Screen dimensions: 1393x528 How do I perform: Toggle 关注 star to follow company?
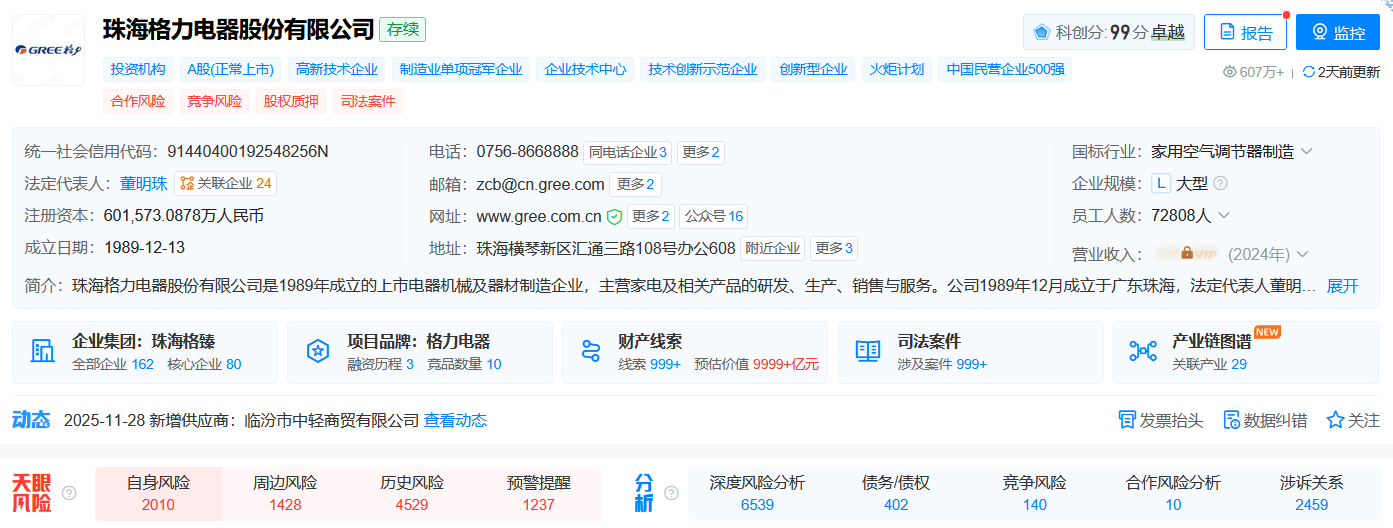click(1335, 420)
